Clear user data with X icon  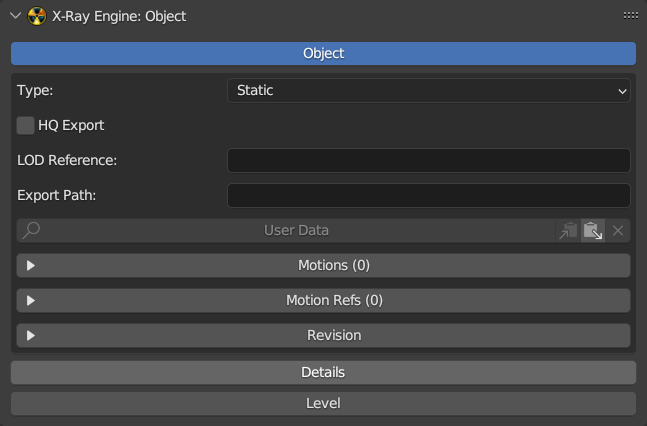pyautogui.click(x=618, y=231)
